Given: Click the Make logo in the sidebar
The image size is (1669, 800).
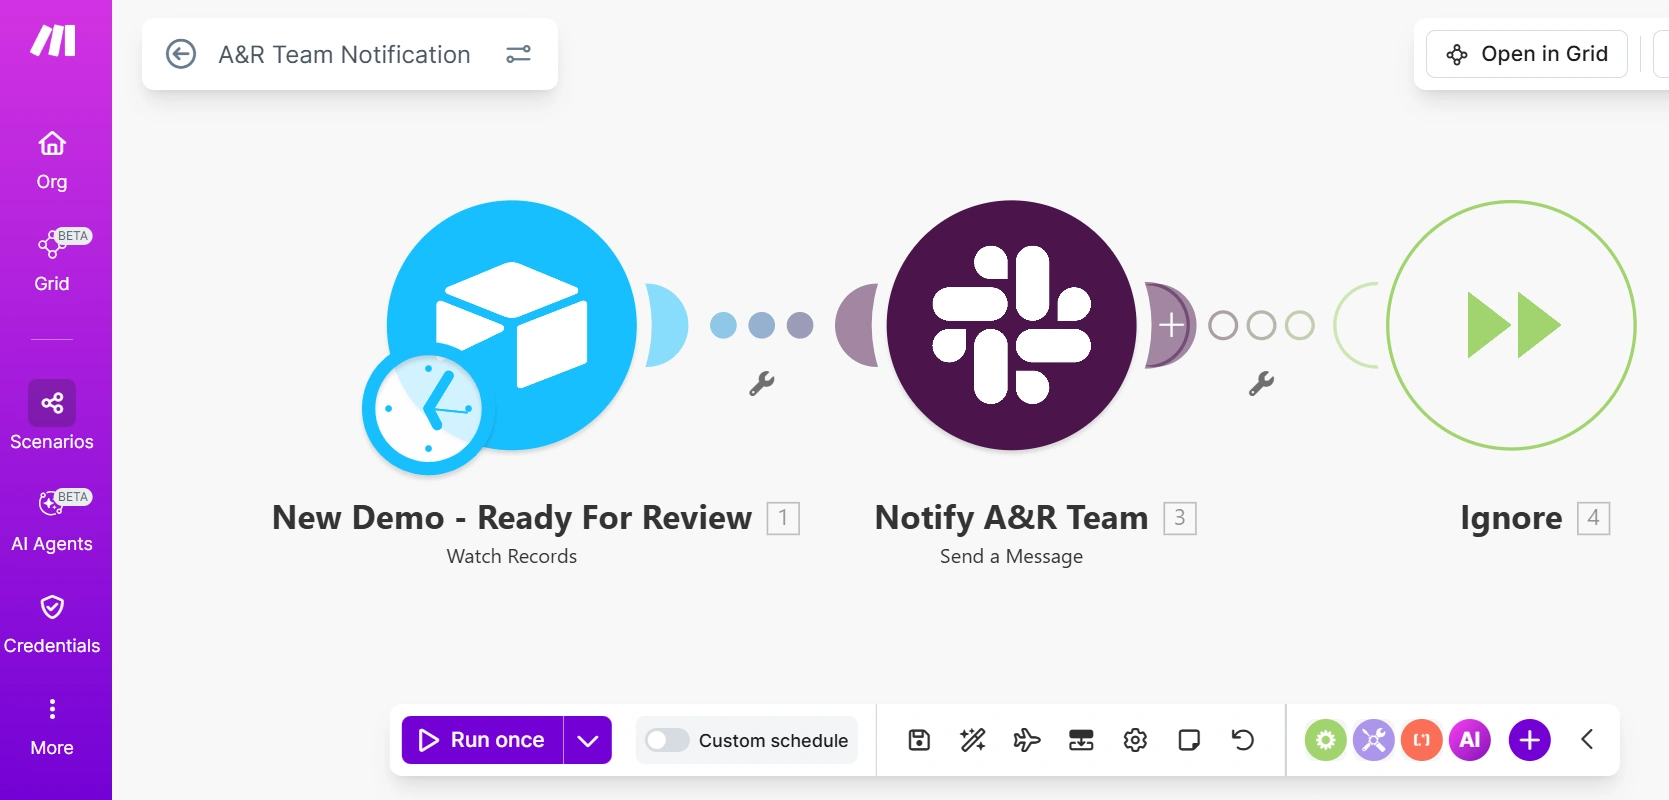Looking at the screenshot, I should (x=53, y=41).
